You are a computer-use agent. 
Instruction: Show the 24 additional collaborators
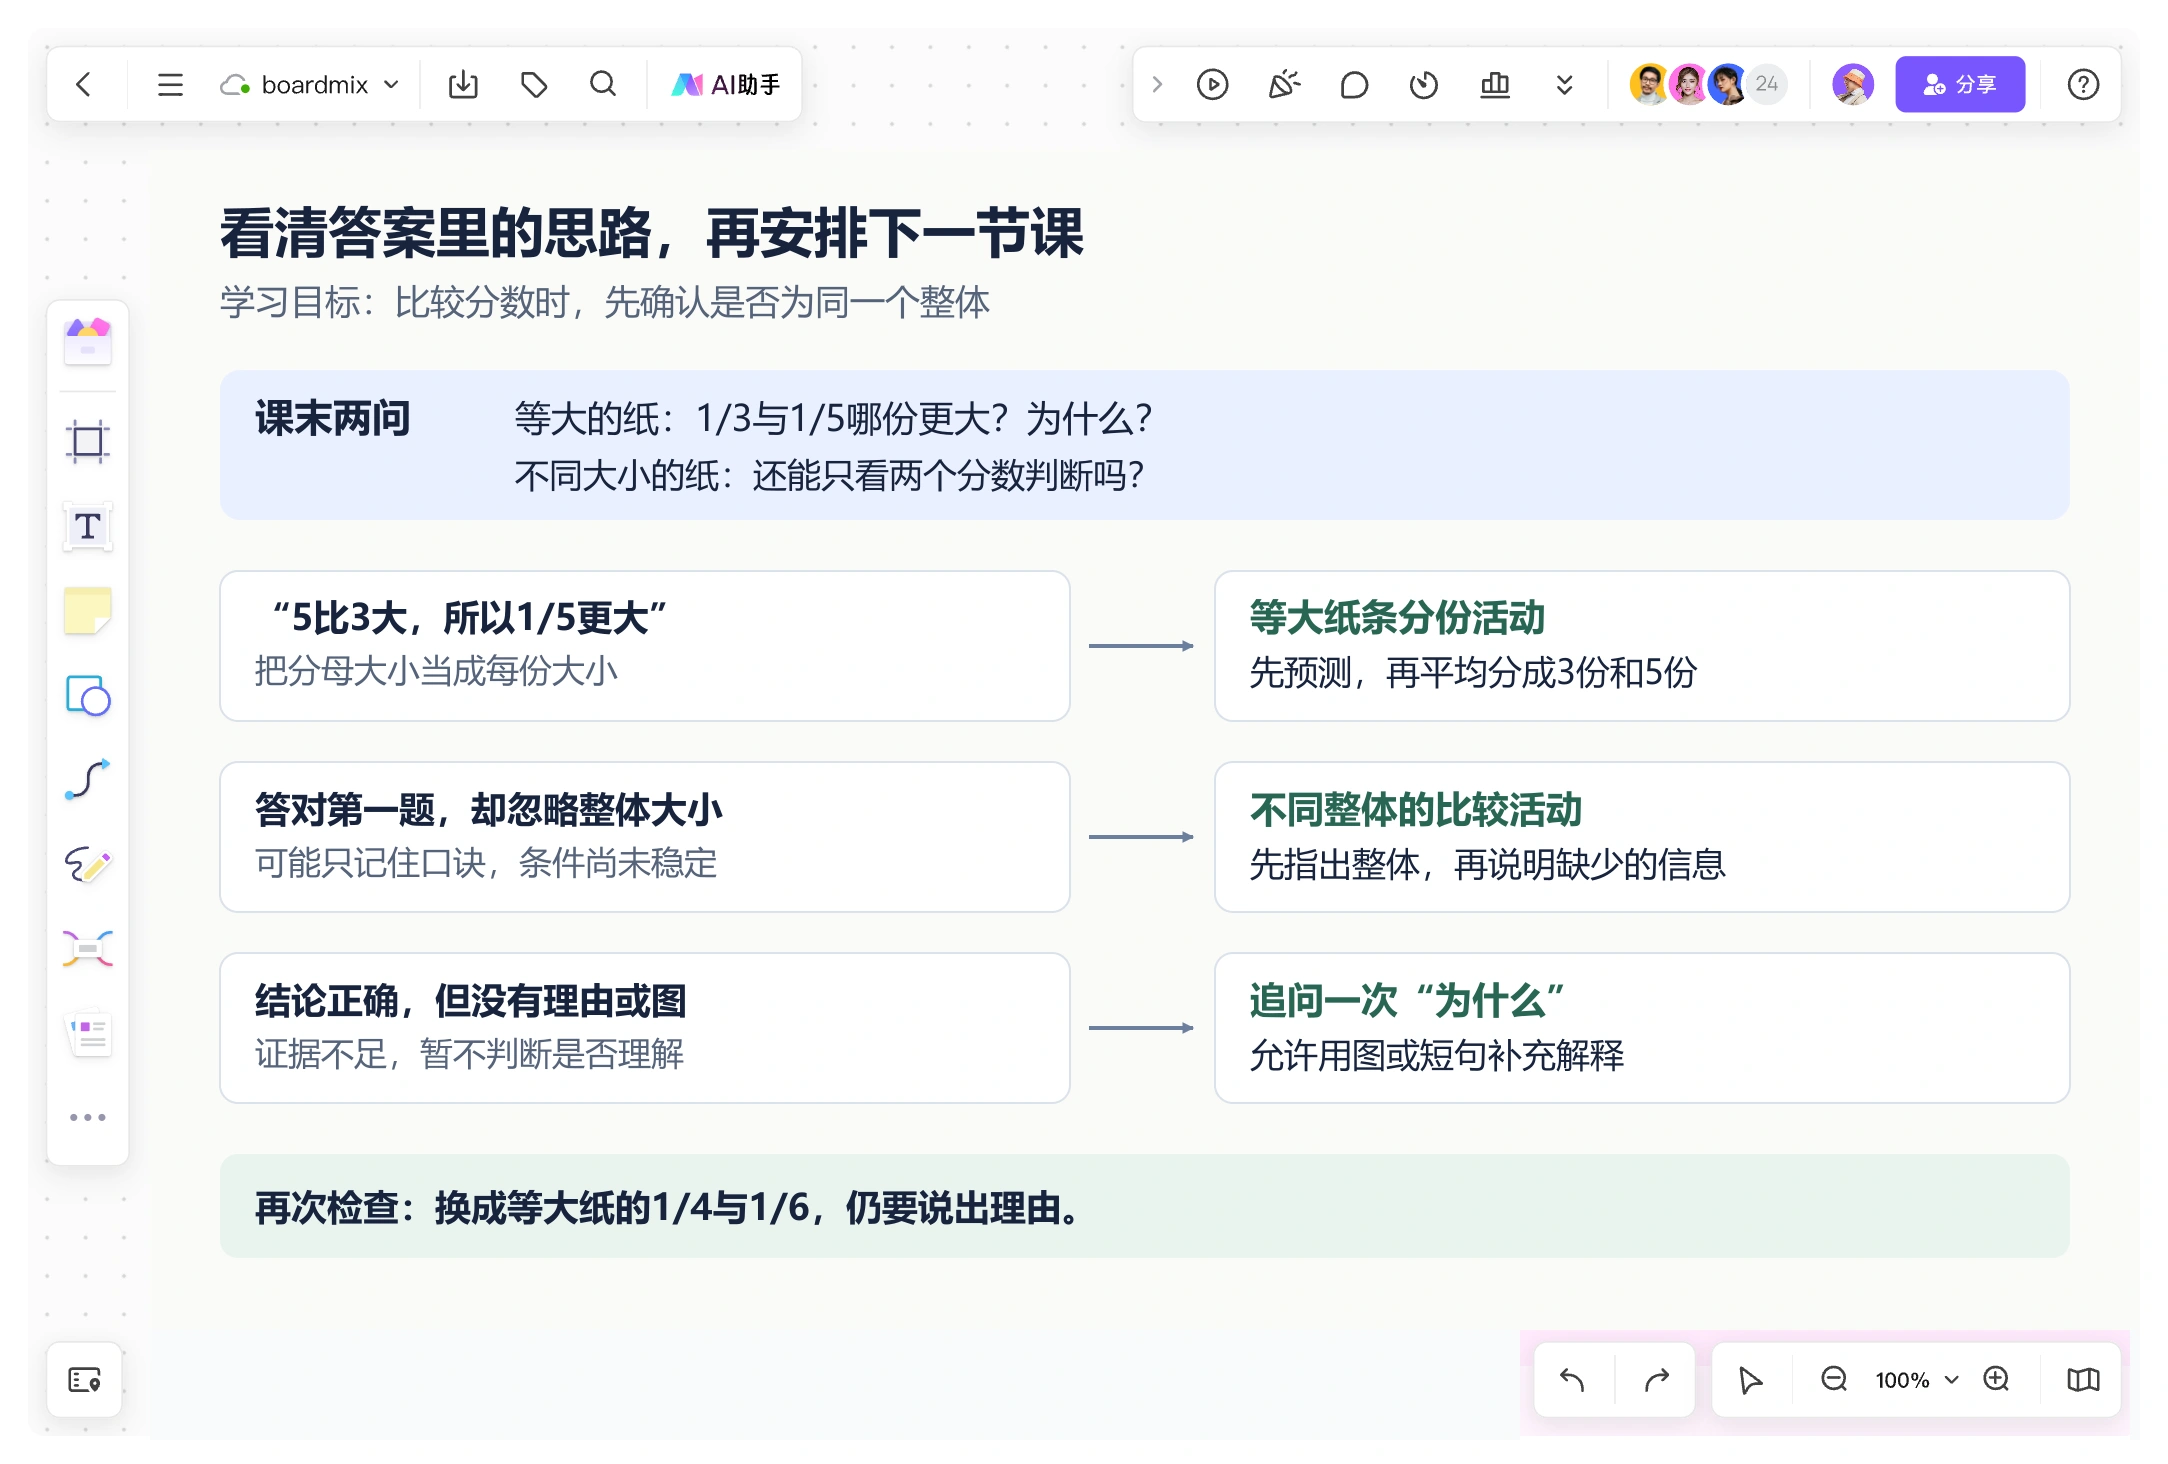tap(1767, 85)
